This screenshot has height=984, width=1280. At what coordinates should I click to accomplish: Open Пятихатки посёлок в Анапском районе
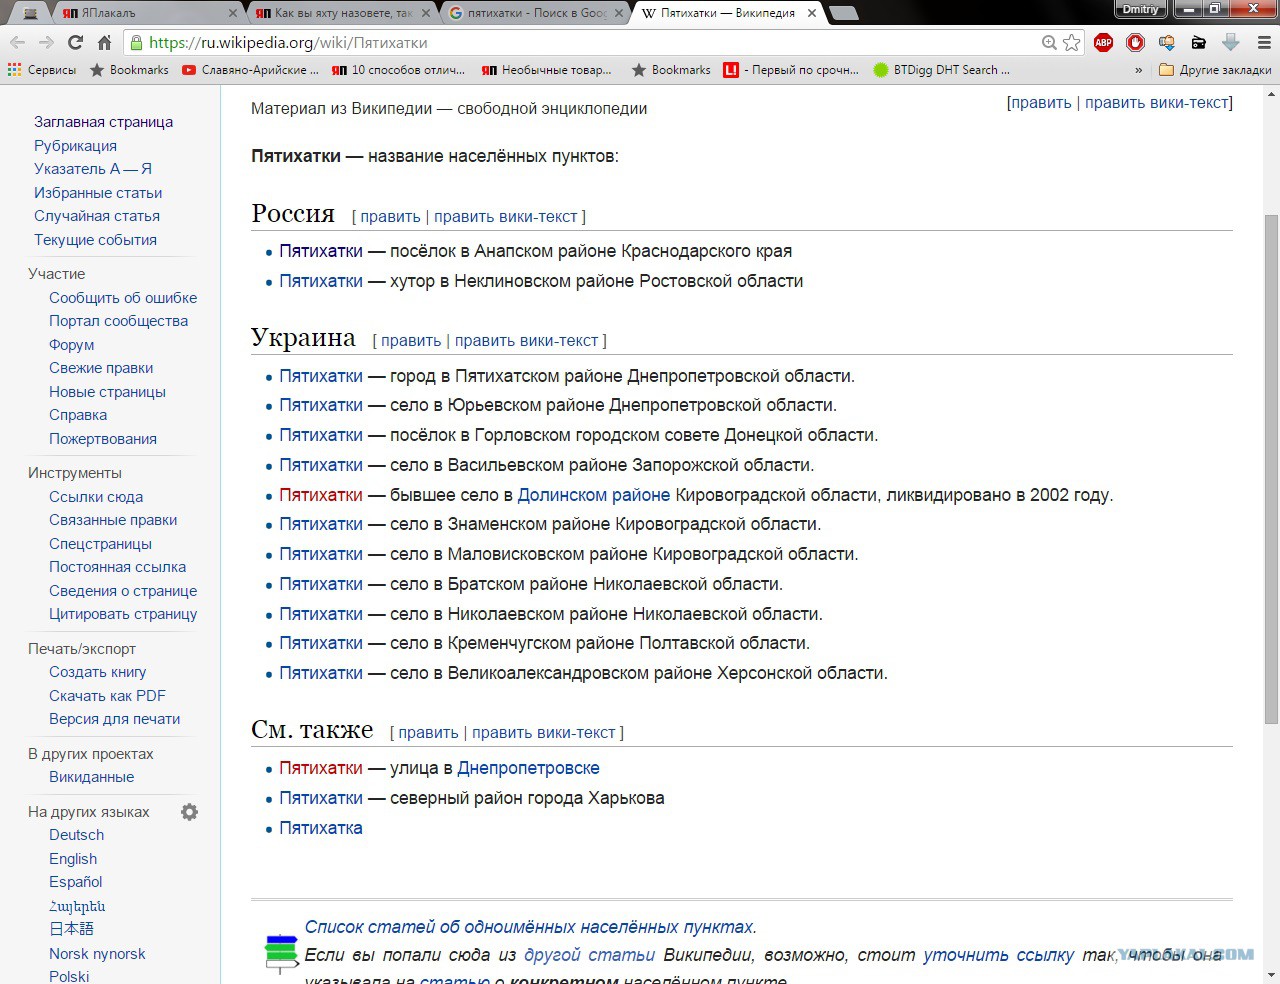pos(321,252)
